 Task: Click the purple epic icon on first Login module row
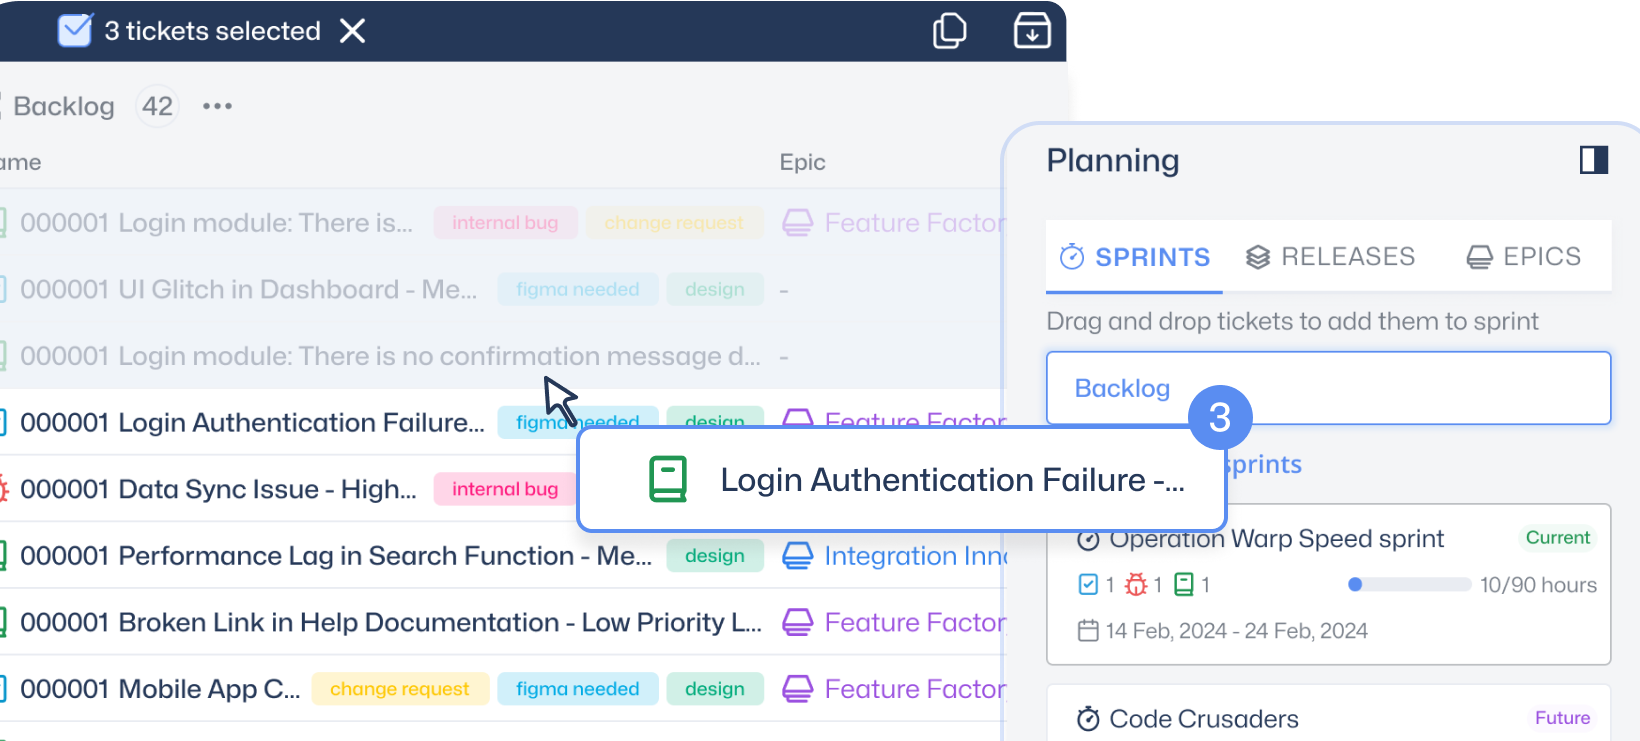point(797,223)
